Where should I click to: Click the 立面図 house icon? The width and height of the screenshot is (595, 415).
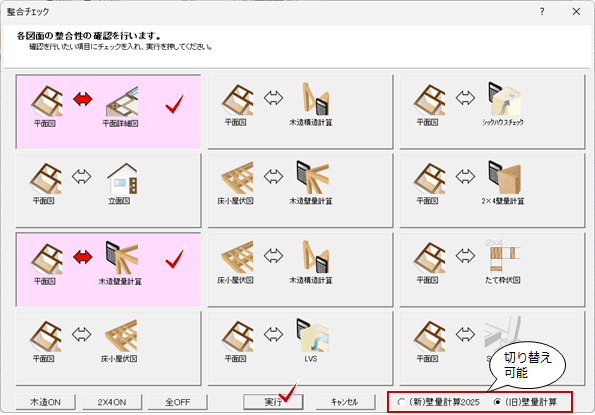tap(122, 178)
